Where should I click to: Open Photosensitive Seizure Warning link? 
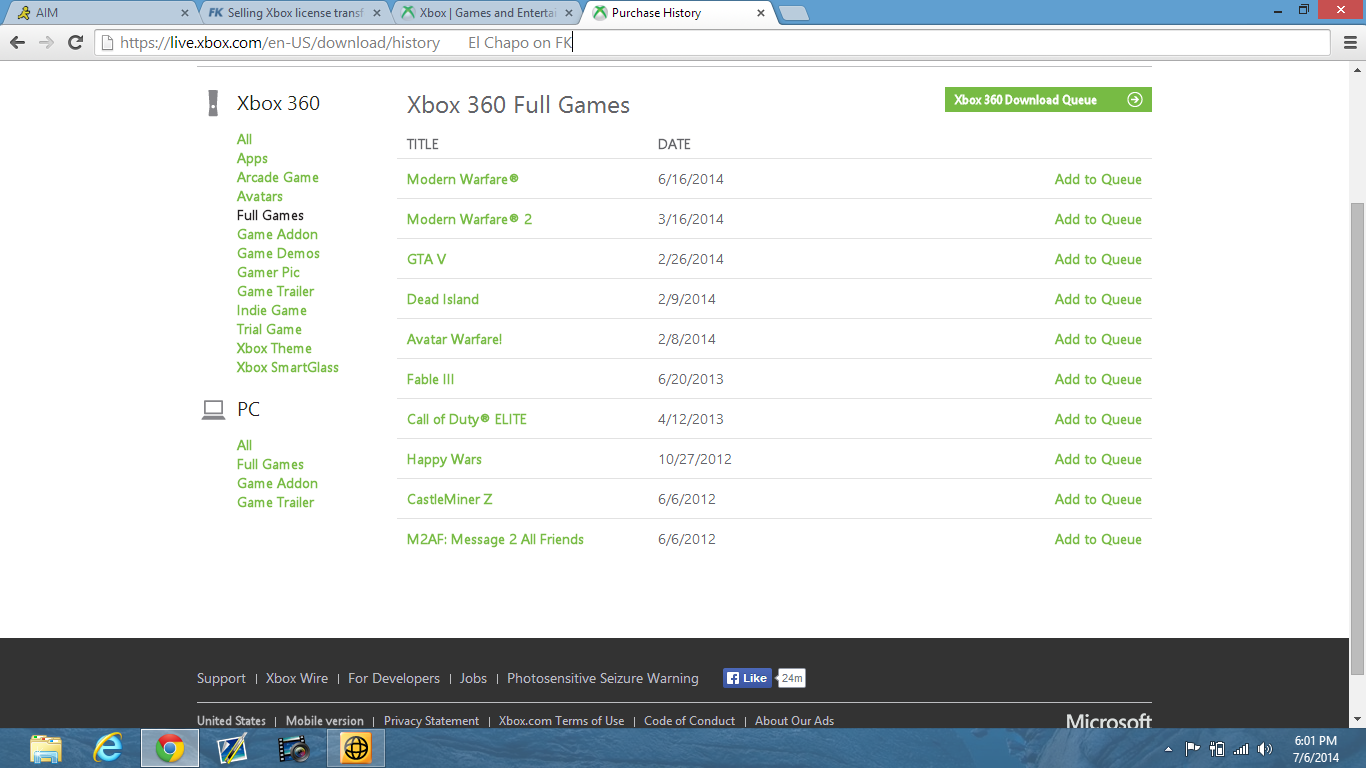603,678
